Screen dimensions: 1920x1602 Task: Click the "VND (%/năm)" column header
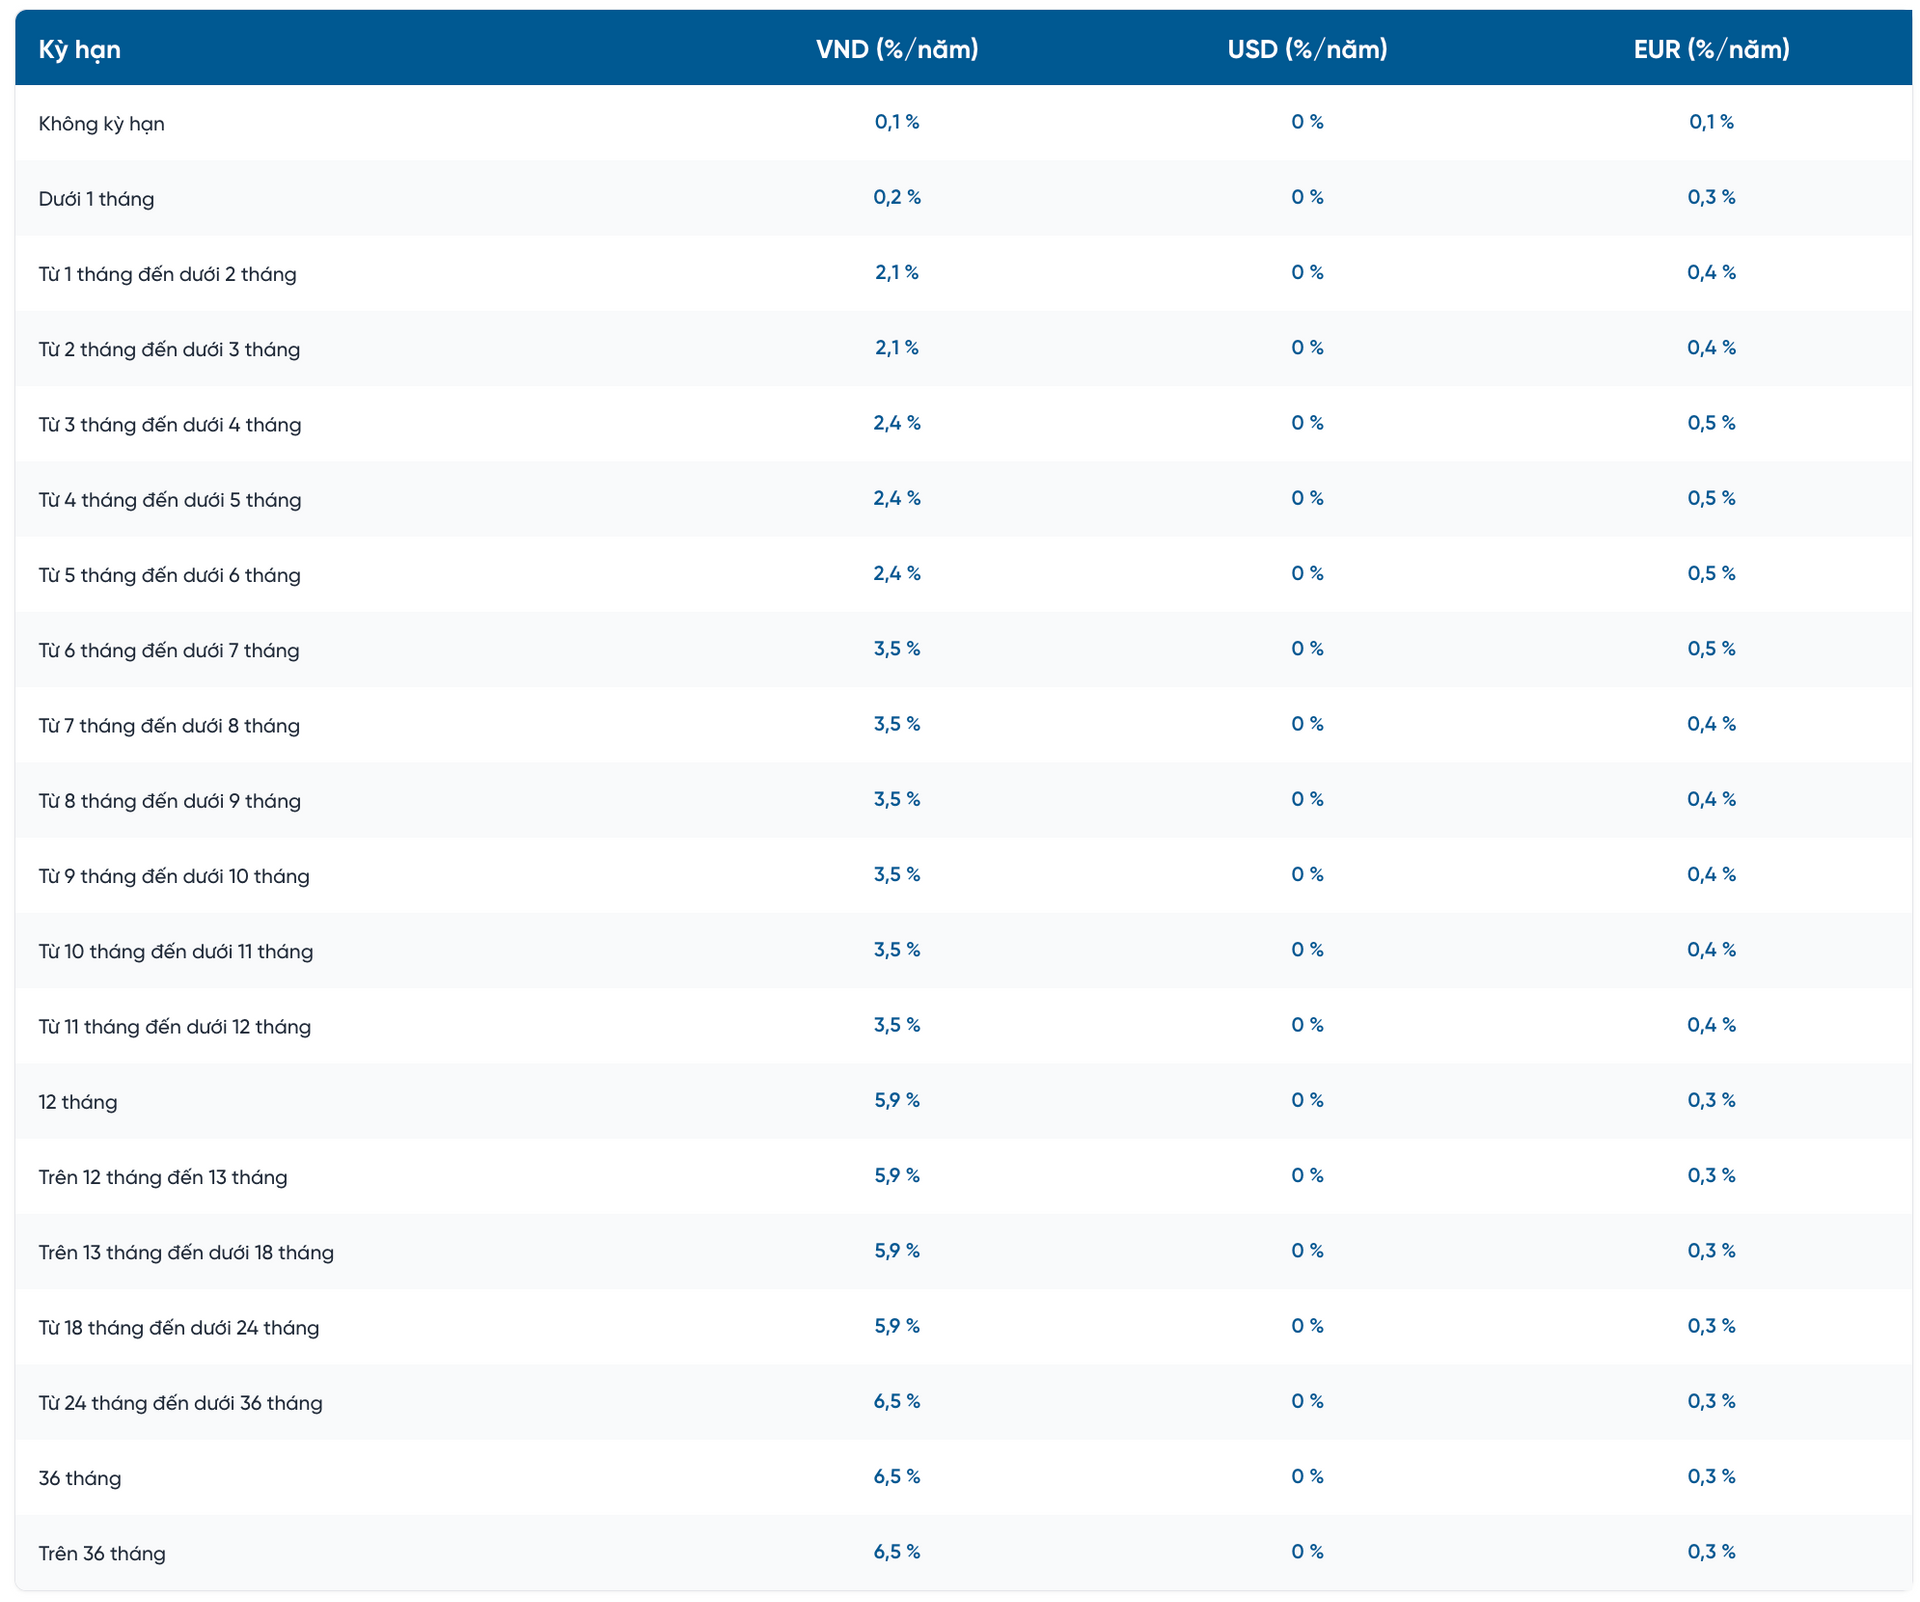[897, 49]
